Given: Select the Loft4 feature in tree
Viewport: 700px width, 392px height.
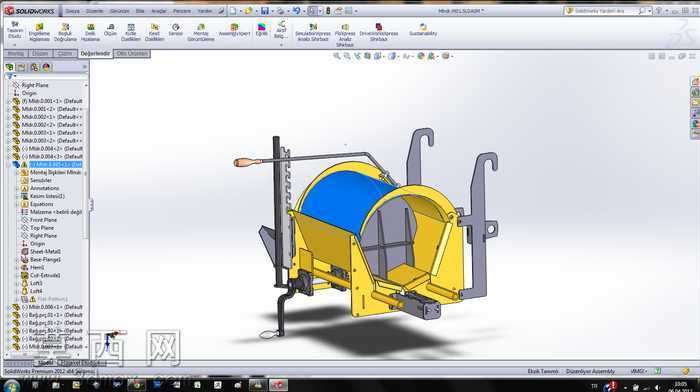Looking at the screenshot, I should point(36,292).
